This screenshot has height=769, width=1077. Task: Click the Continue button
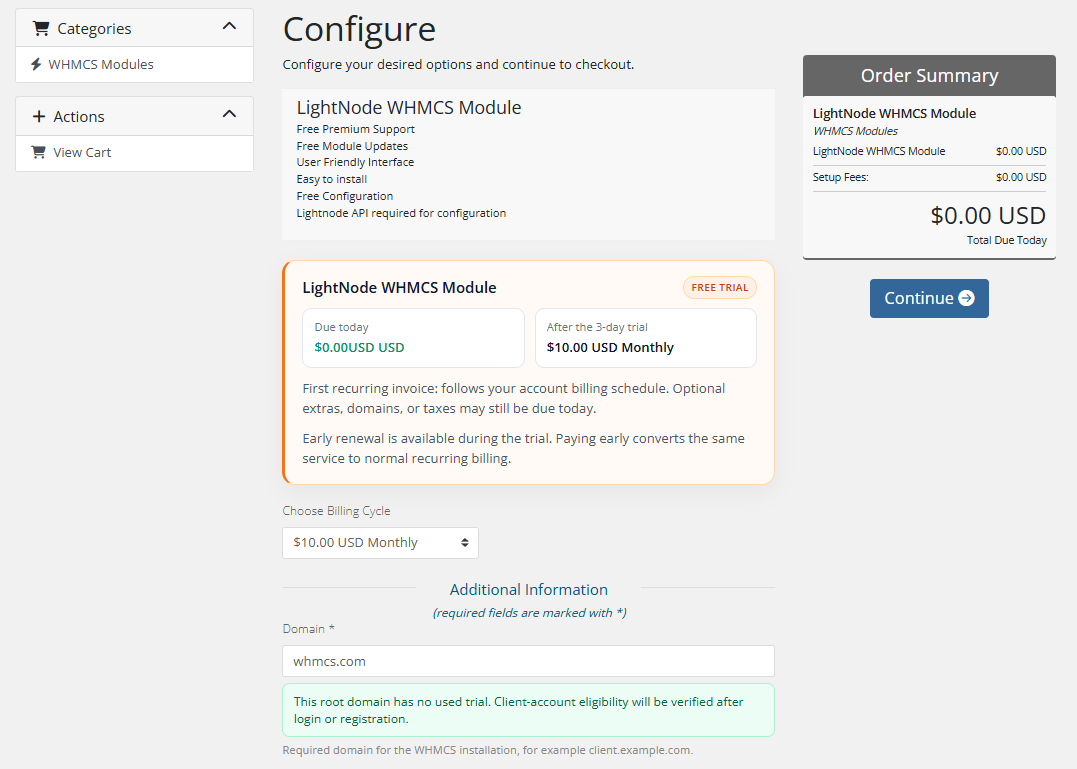929,298
